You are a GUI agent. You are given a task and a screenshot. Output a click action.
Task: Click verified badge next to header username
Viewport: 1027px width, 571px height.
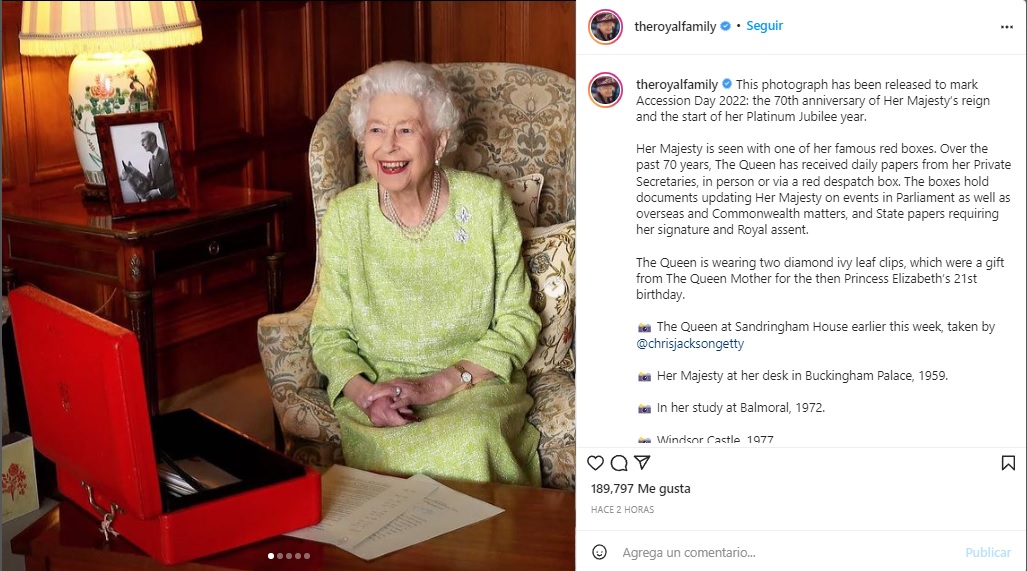(x=726, y=26)
